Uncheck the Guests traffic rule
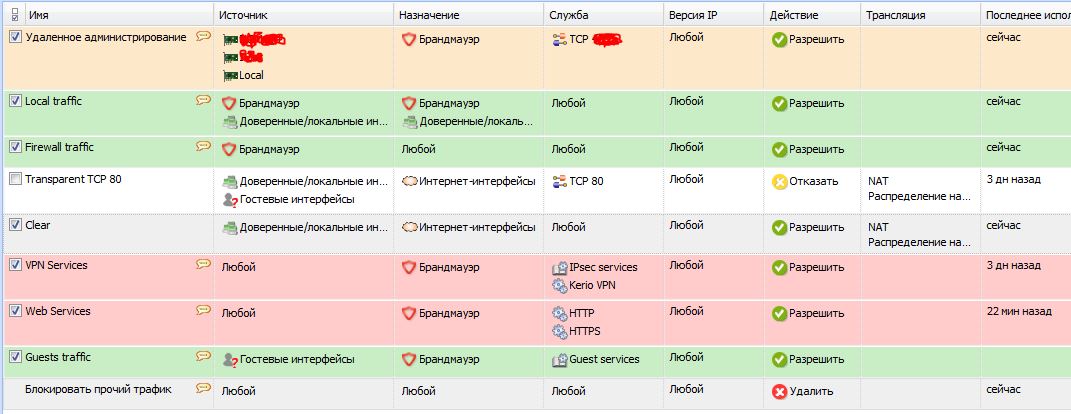1071x414 pixels. (15, 357)
